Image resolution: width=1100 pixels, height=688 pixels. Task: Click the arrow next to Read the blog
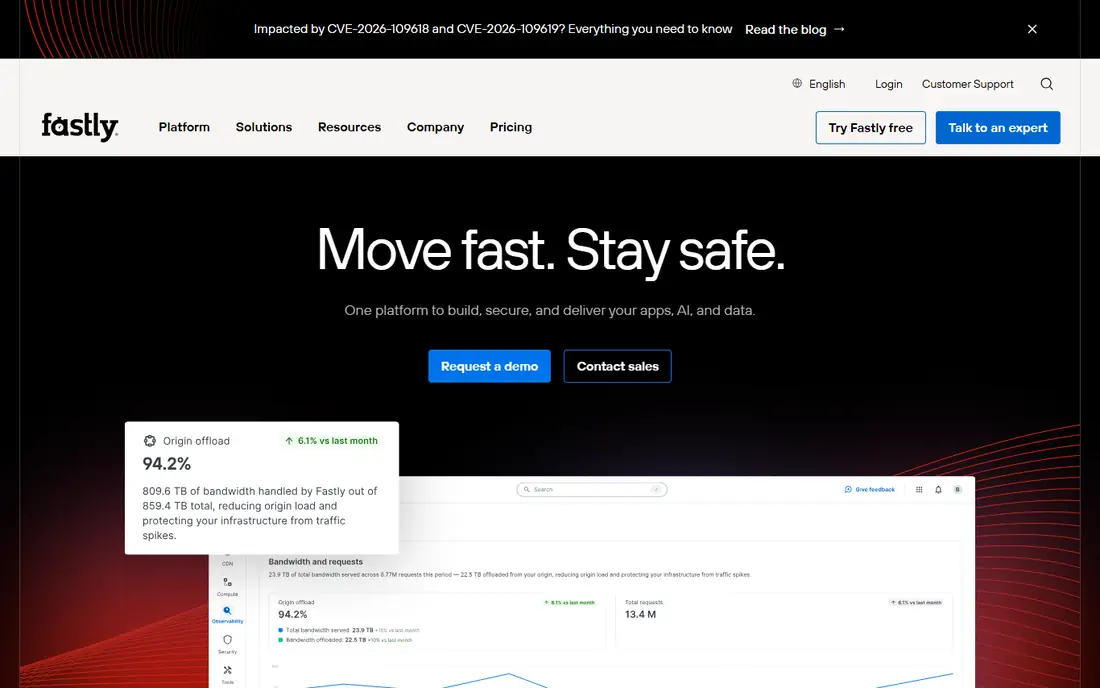click(x=839, y=29)
